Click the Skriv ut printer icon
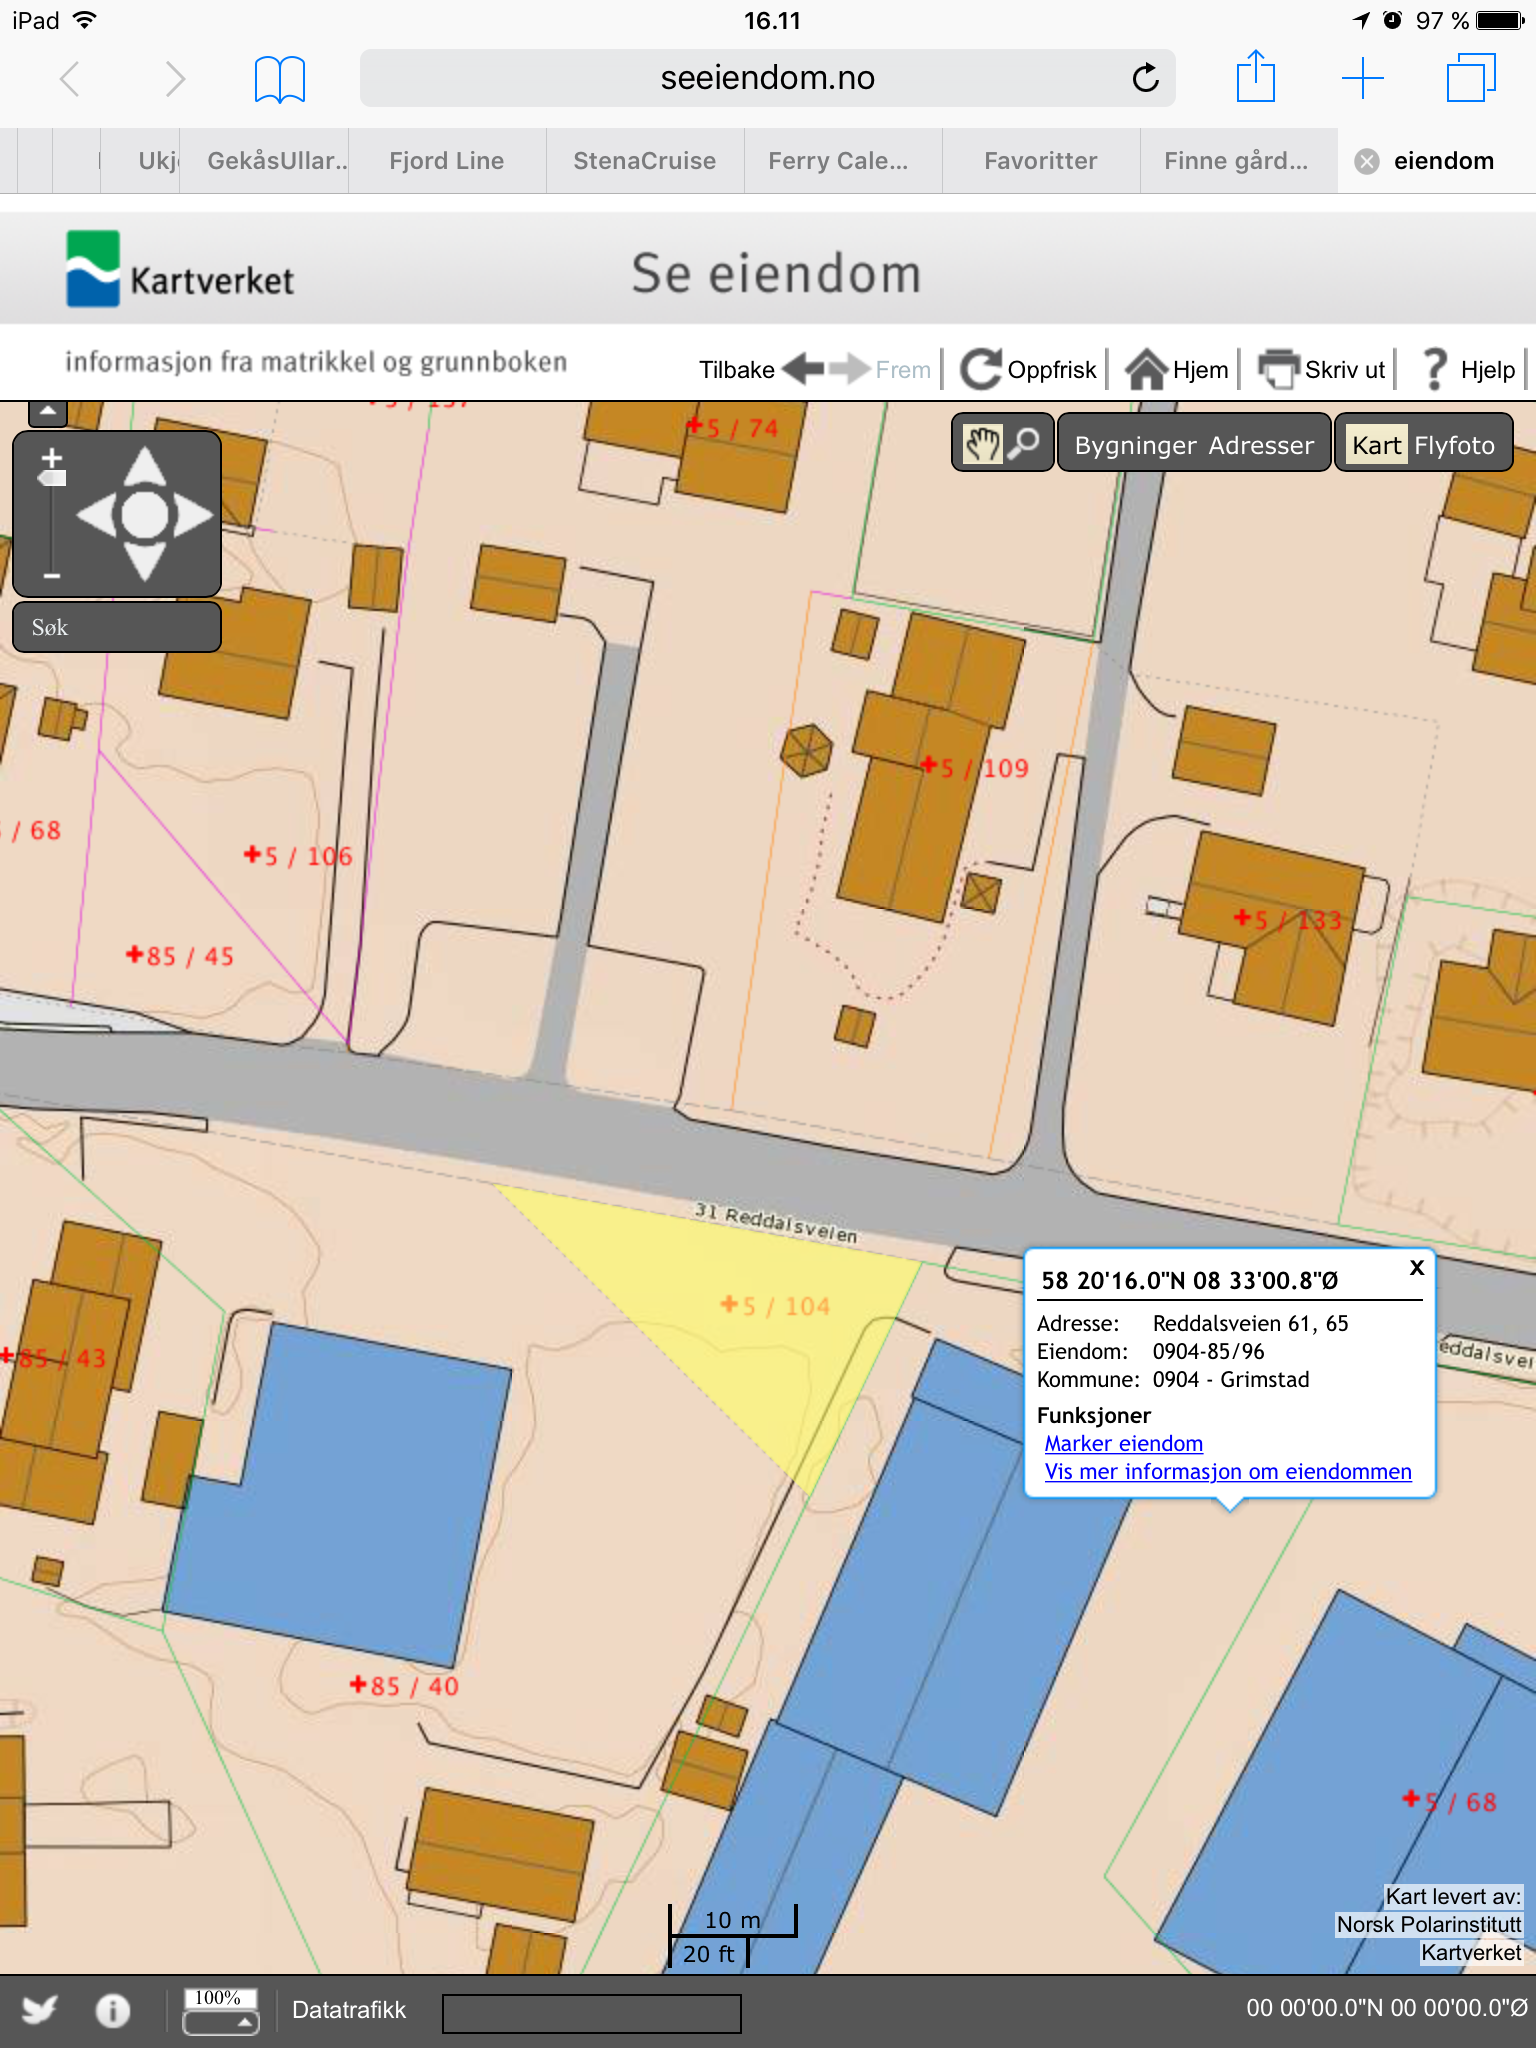Viewport: 1536px width, 2048px height. tap(1278, 369)
